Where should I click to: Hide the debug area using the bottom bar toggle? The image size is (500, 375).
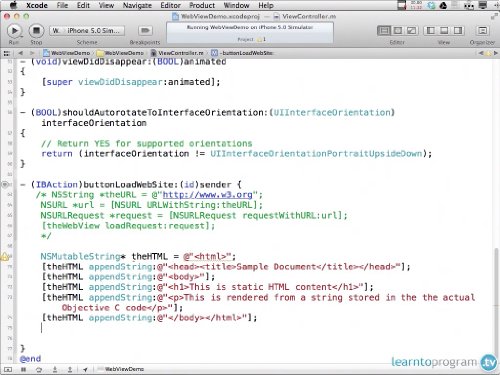[x=8, y=369]
